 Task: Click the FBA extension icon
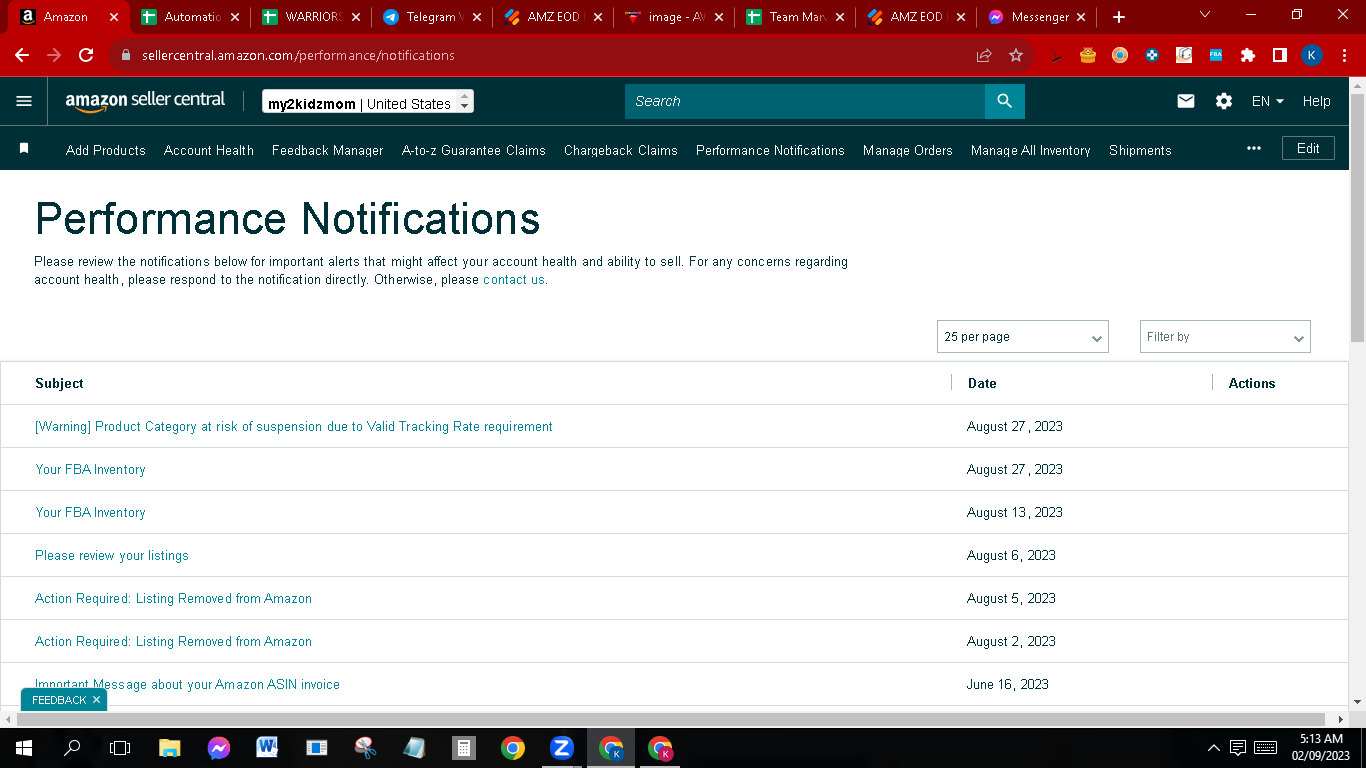point(1216,55)
